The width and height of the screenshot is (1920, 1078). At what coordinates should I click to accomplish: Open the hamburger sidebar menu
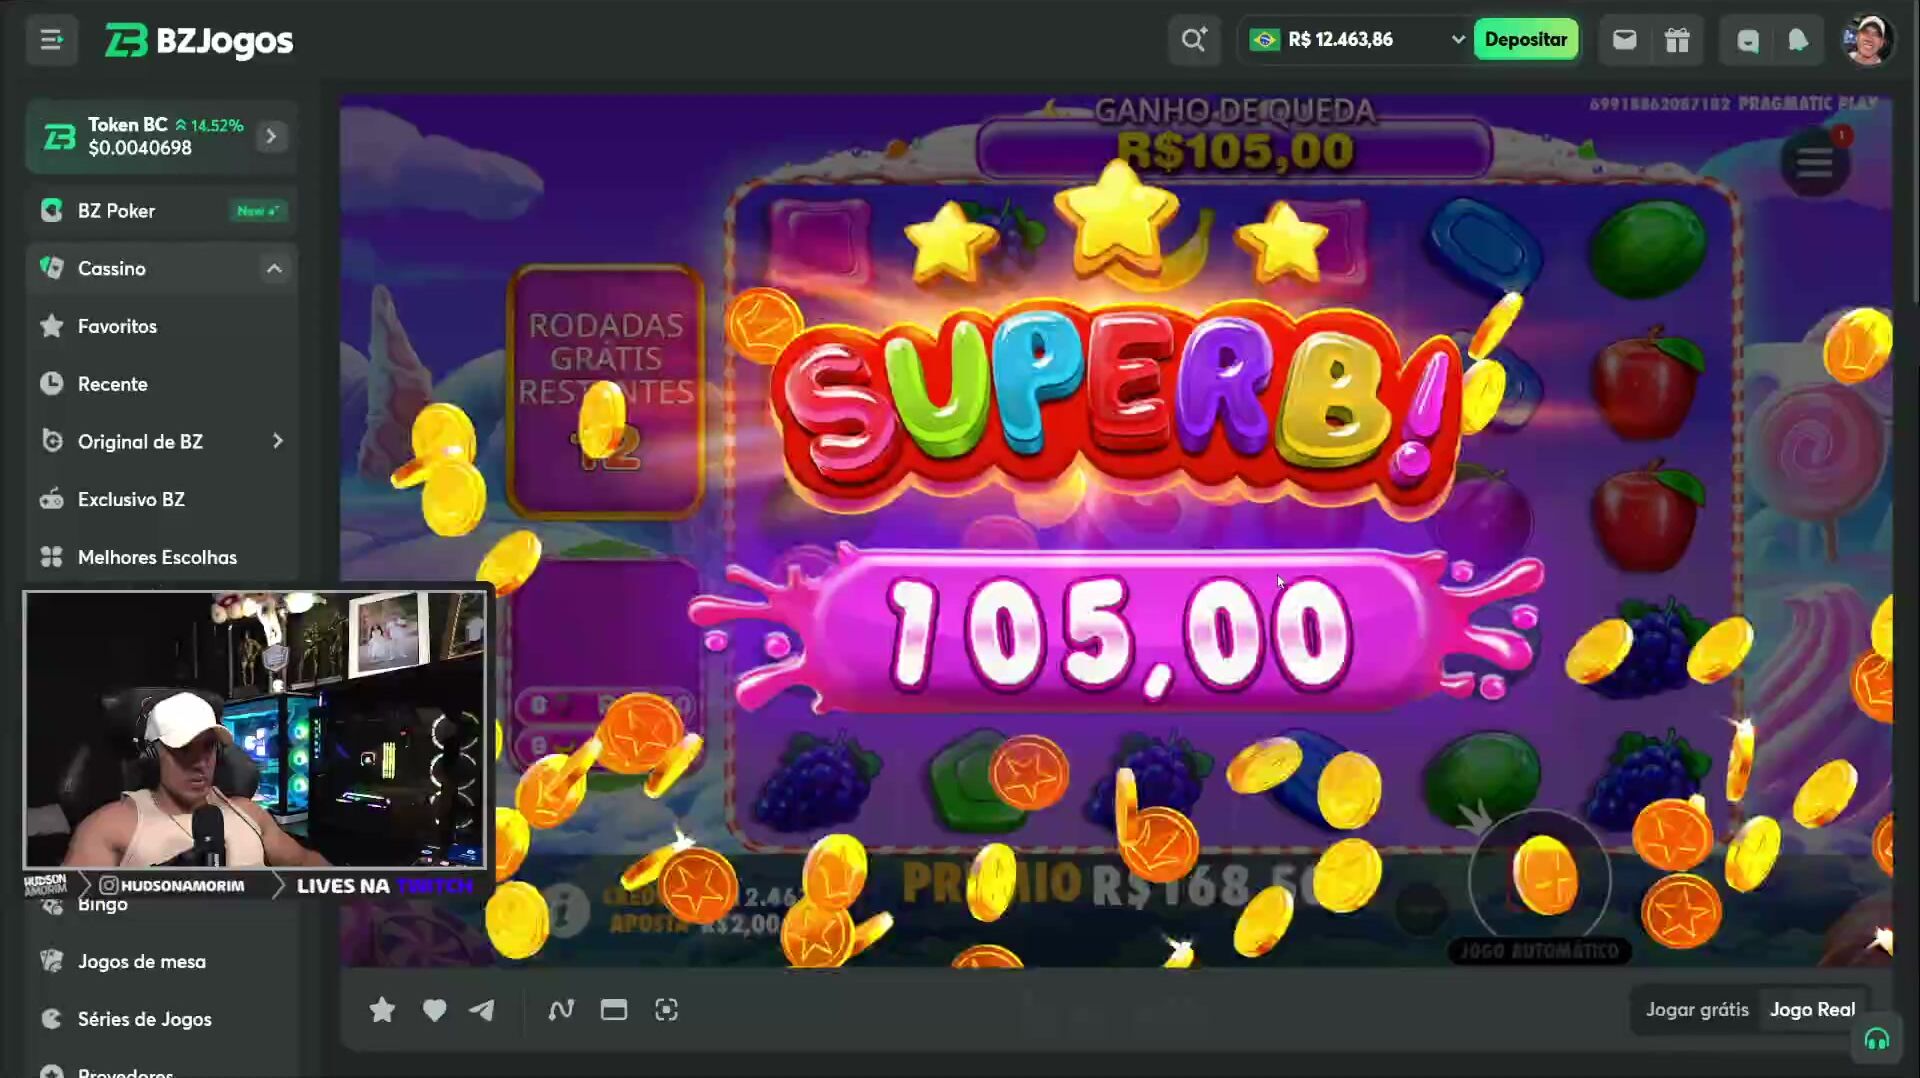[51, 40]
